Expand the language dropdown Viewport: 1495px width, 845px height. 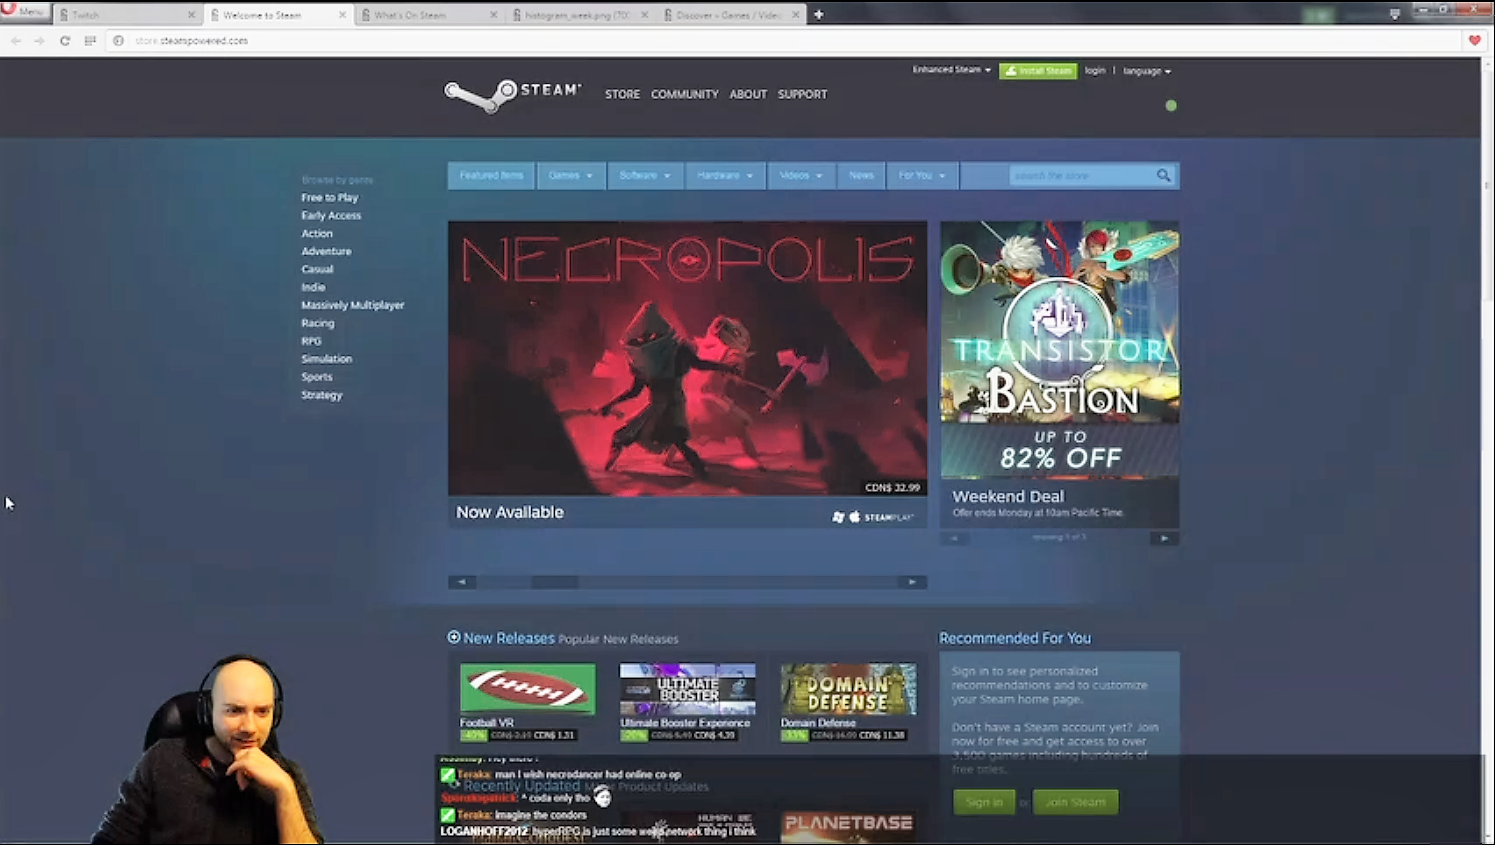click(x=1147, y=71)
